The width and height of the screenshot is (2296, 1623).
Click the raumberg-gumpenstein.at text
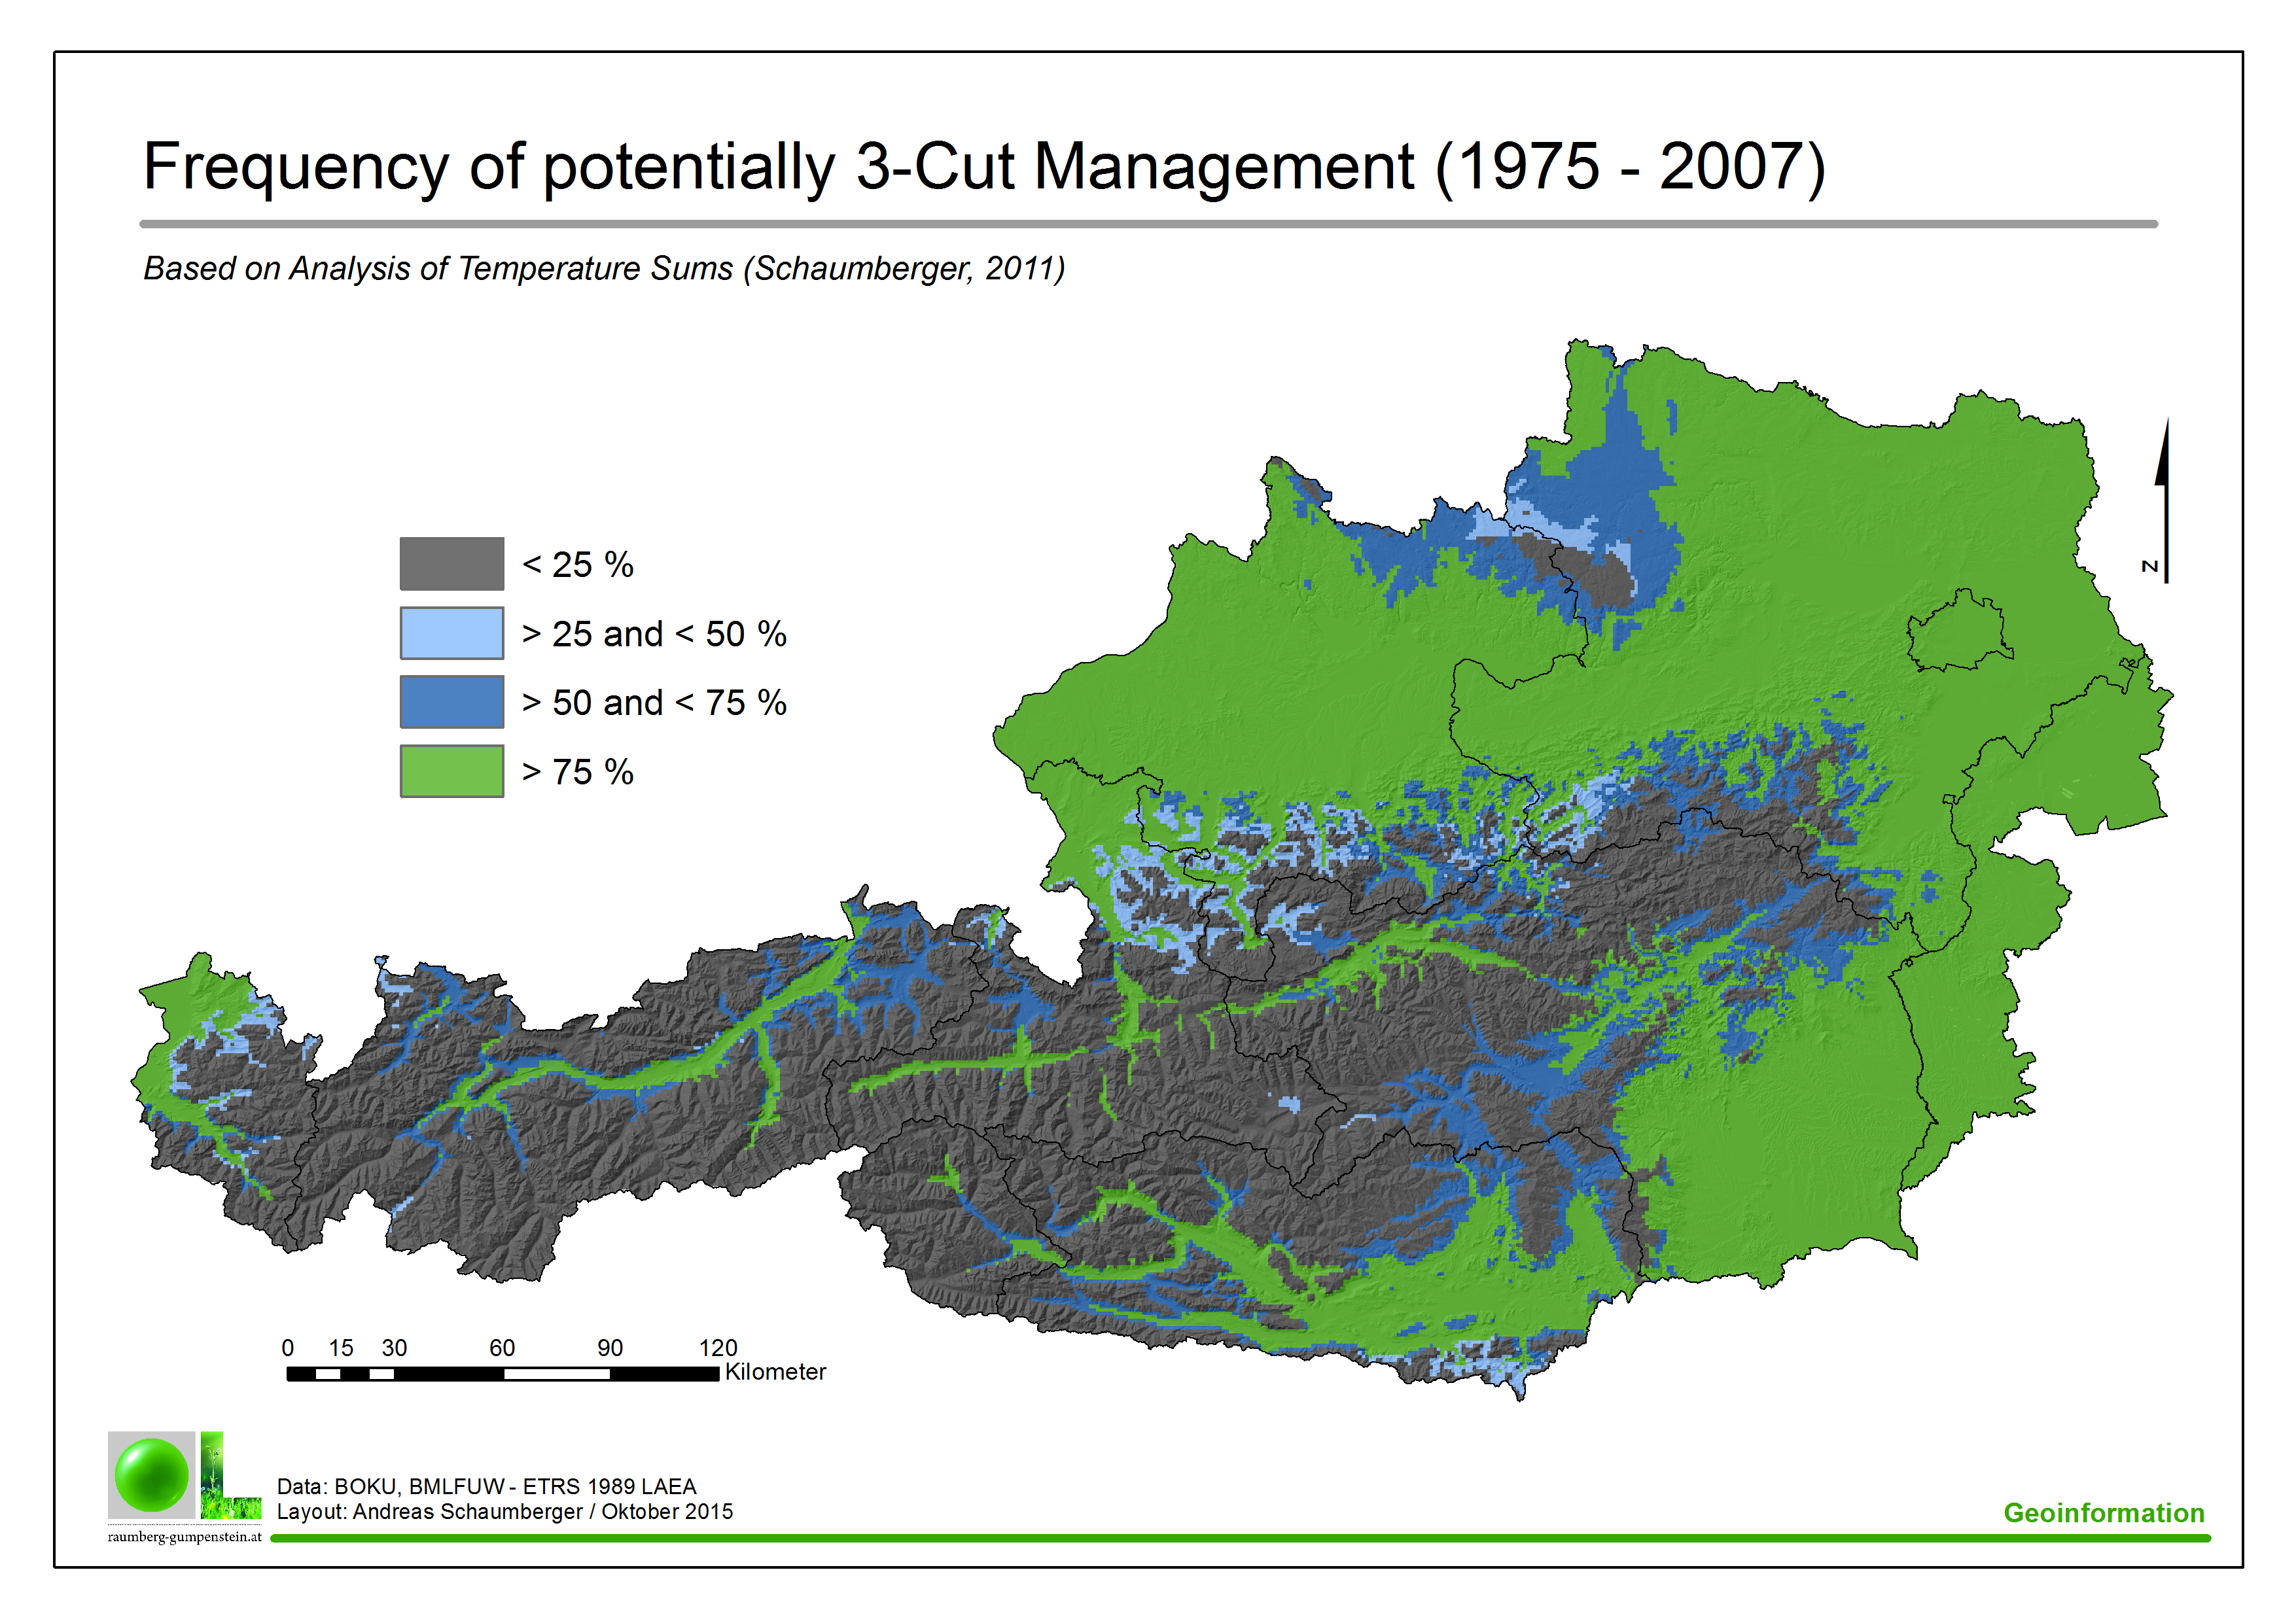185,1537
